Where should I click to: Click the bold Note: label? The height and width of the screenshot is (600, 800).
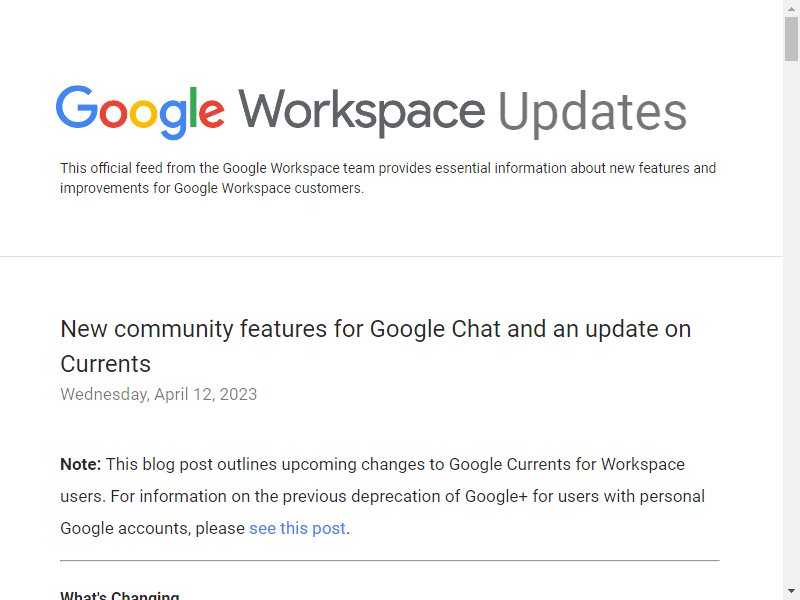coord(81,464)
